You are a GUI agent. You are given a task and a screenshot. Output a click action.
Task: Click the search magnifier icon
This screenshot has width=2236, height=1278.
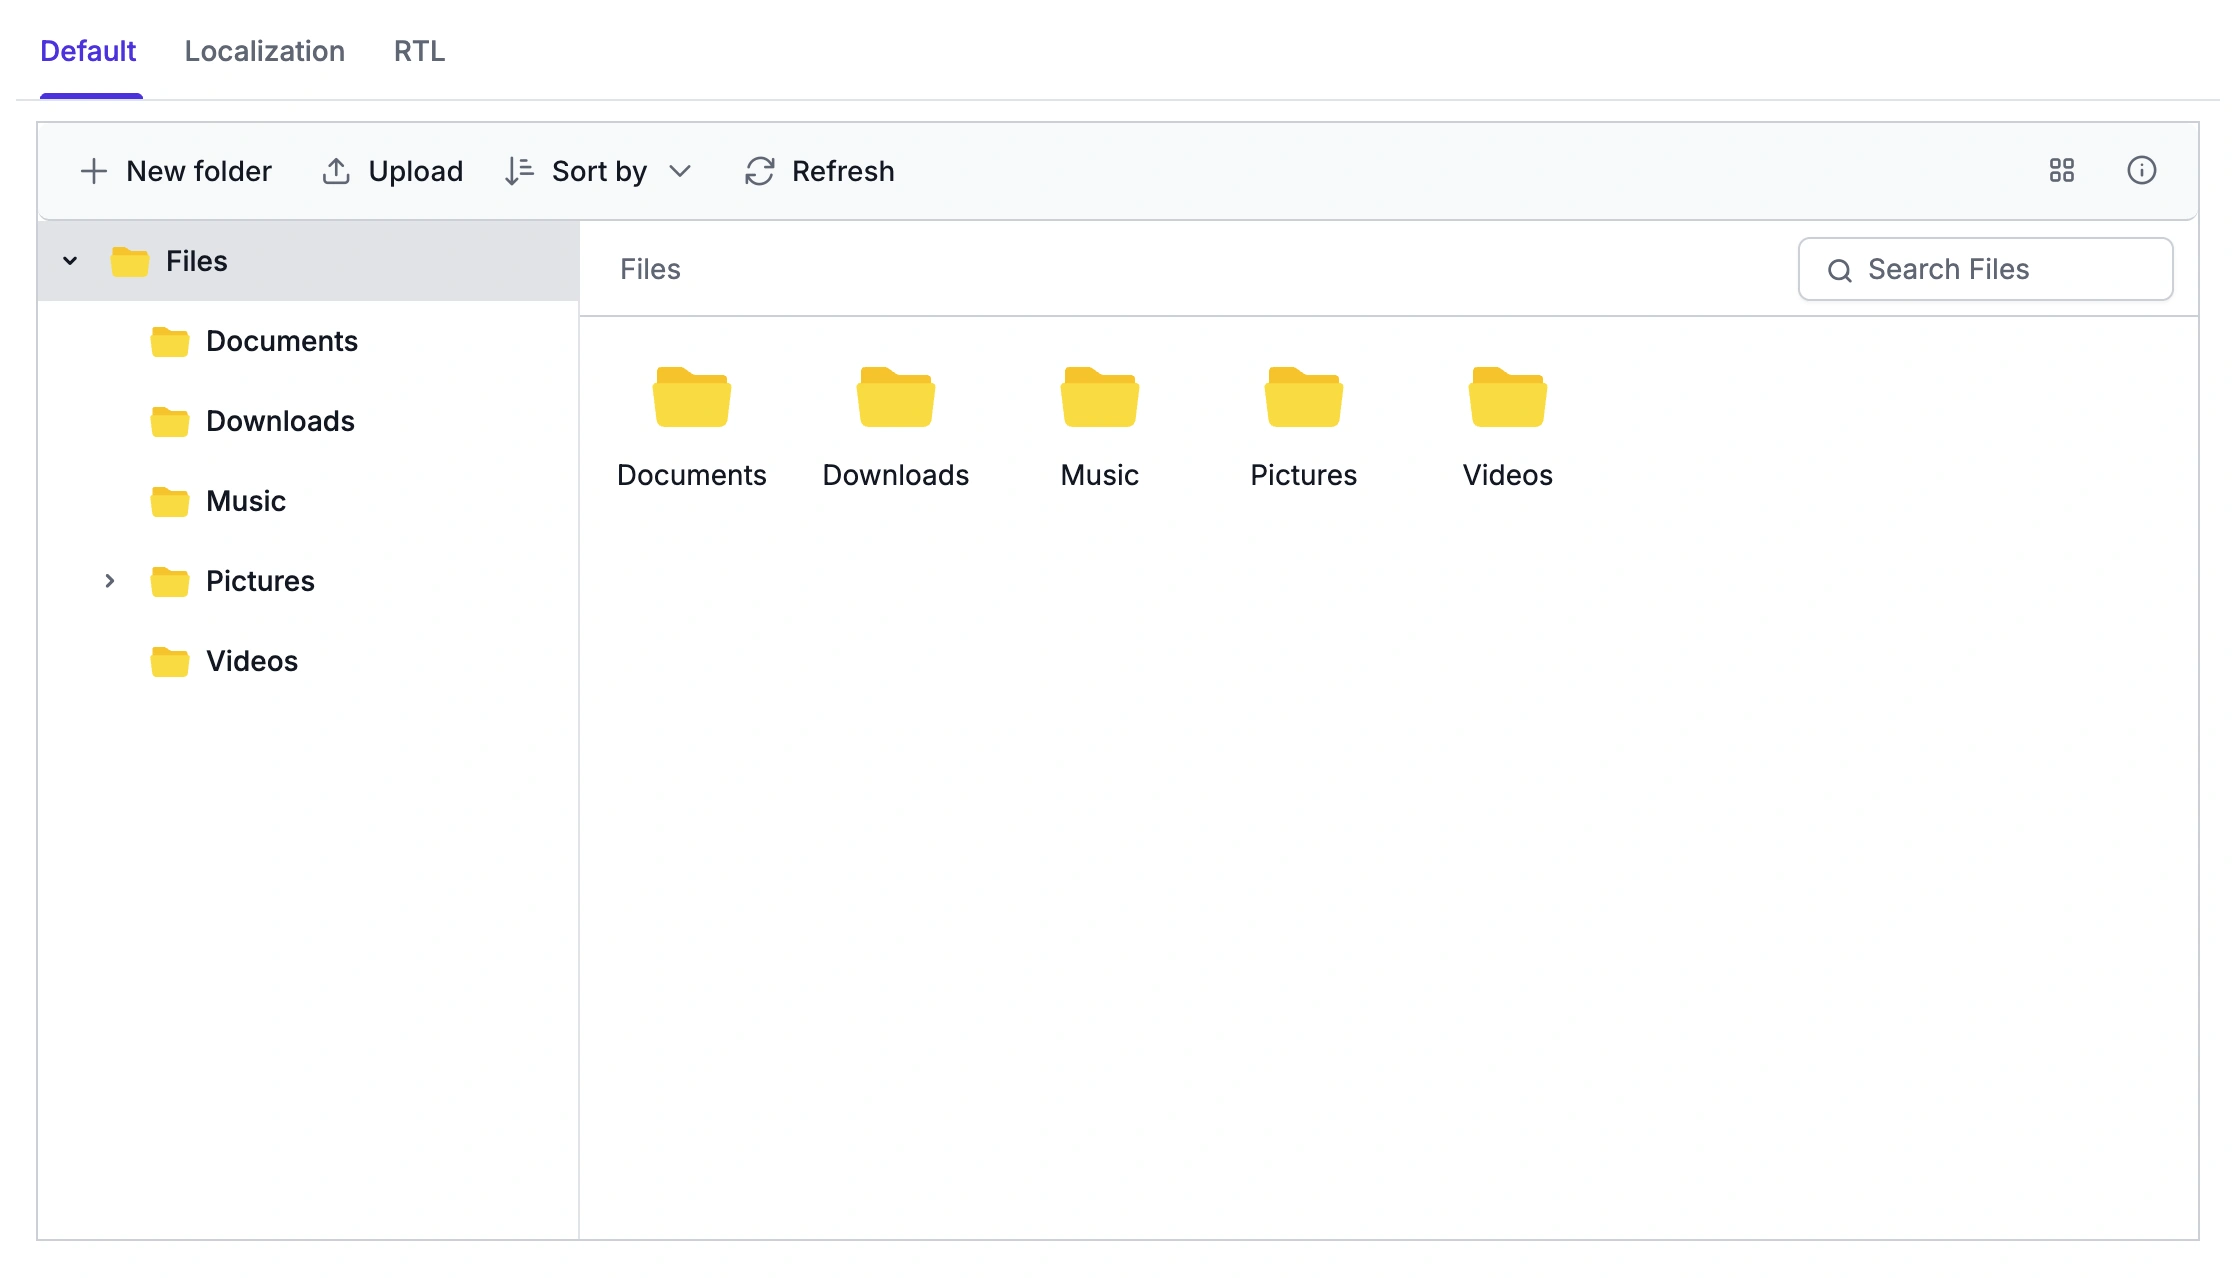(x=1840, y=270)
